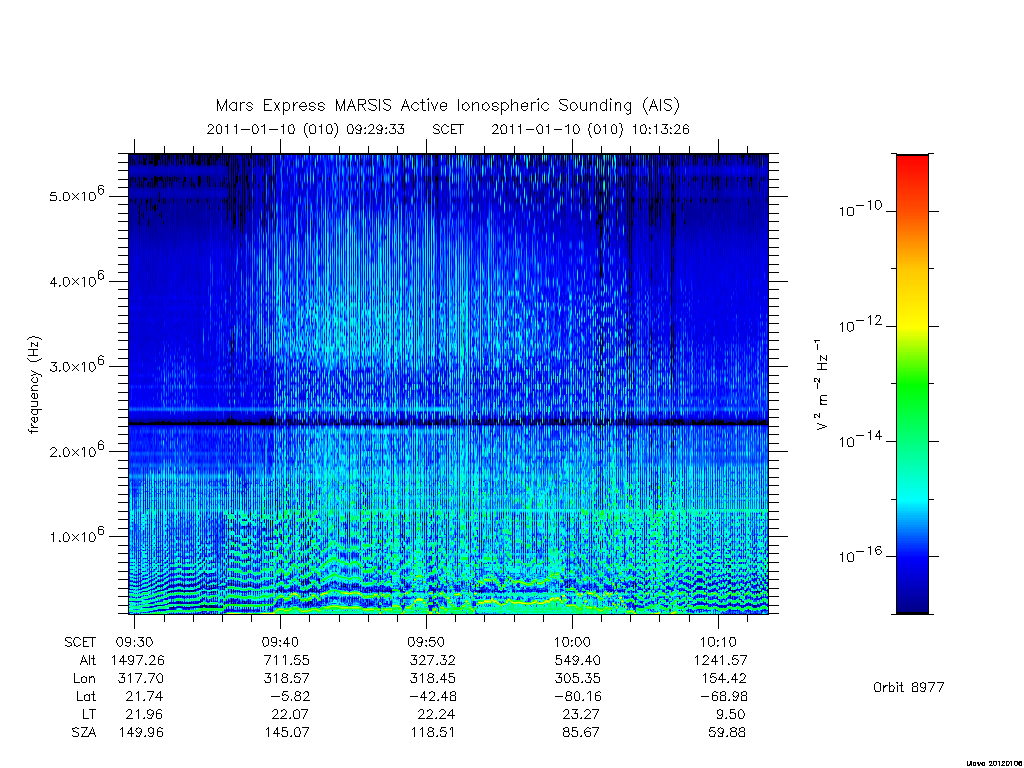The width and height of the screenshot is (1024, 768).
Task: Click the 09:40 time tick label
Action: coord(280,642)
